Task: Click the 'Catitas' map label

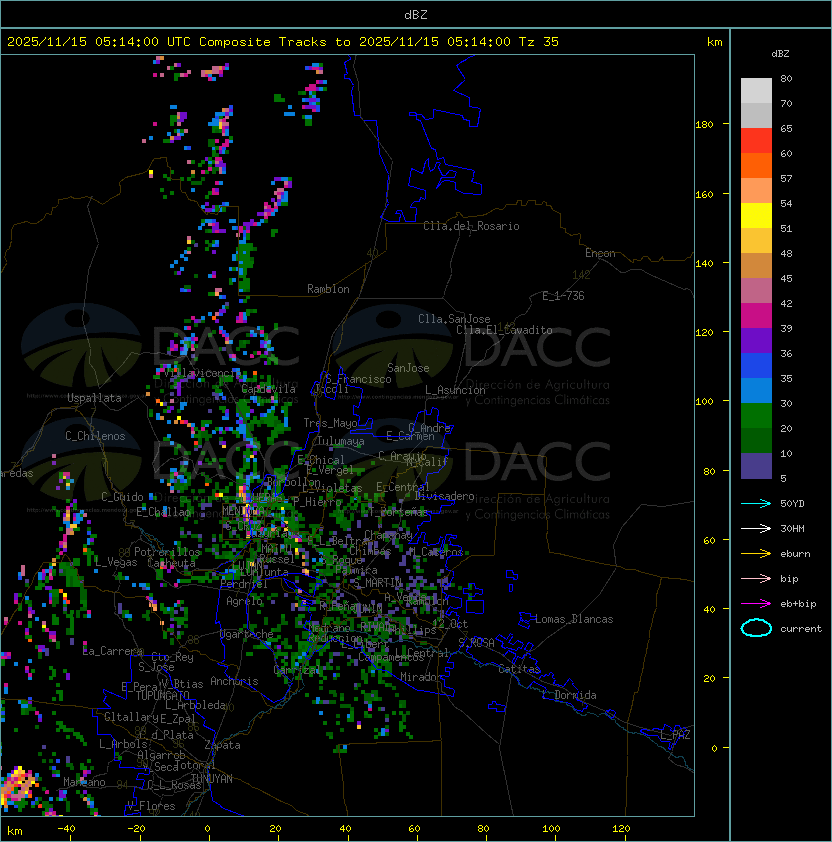Action: pyautogui.click(x=519, y=669)
